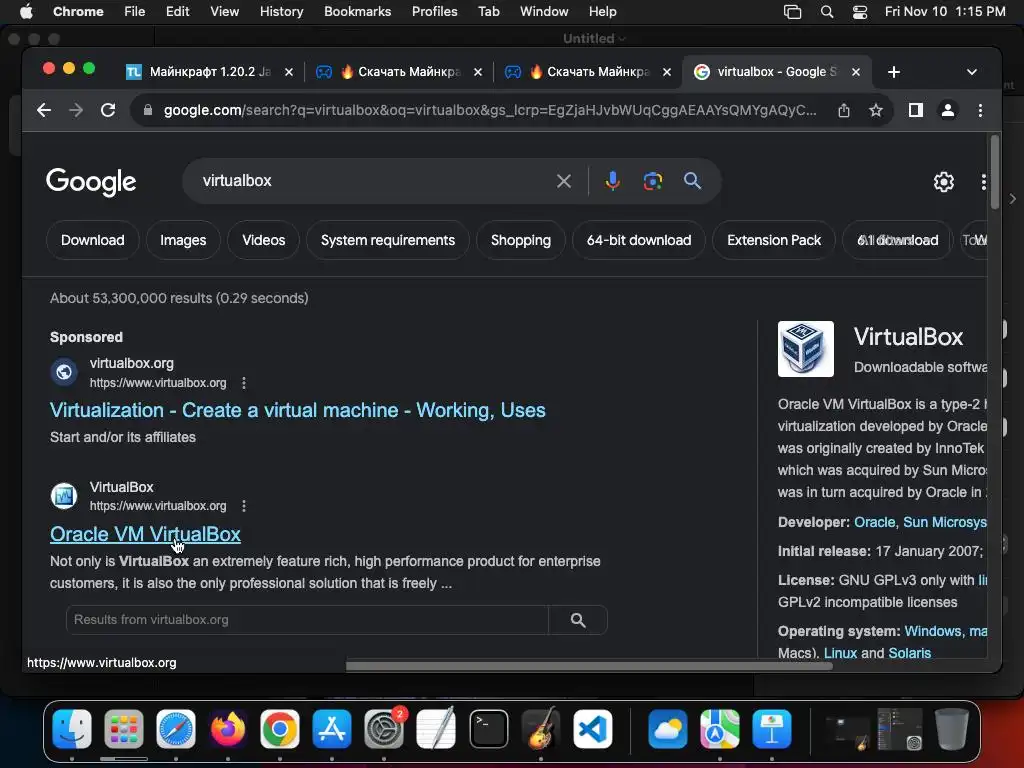The height and width of the screenshot is (768, 1024).
Task: Open the Bookmarks menu
Action: pos(357,12)
